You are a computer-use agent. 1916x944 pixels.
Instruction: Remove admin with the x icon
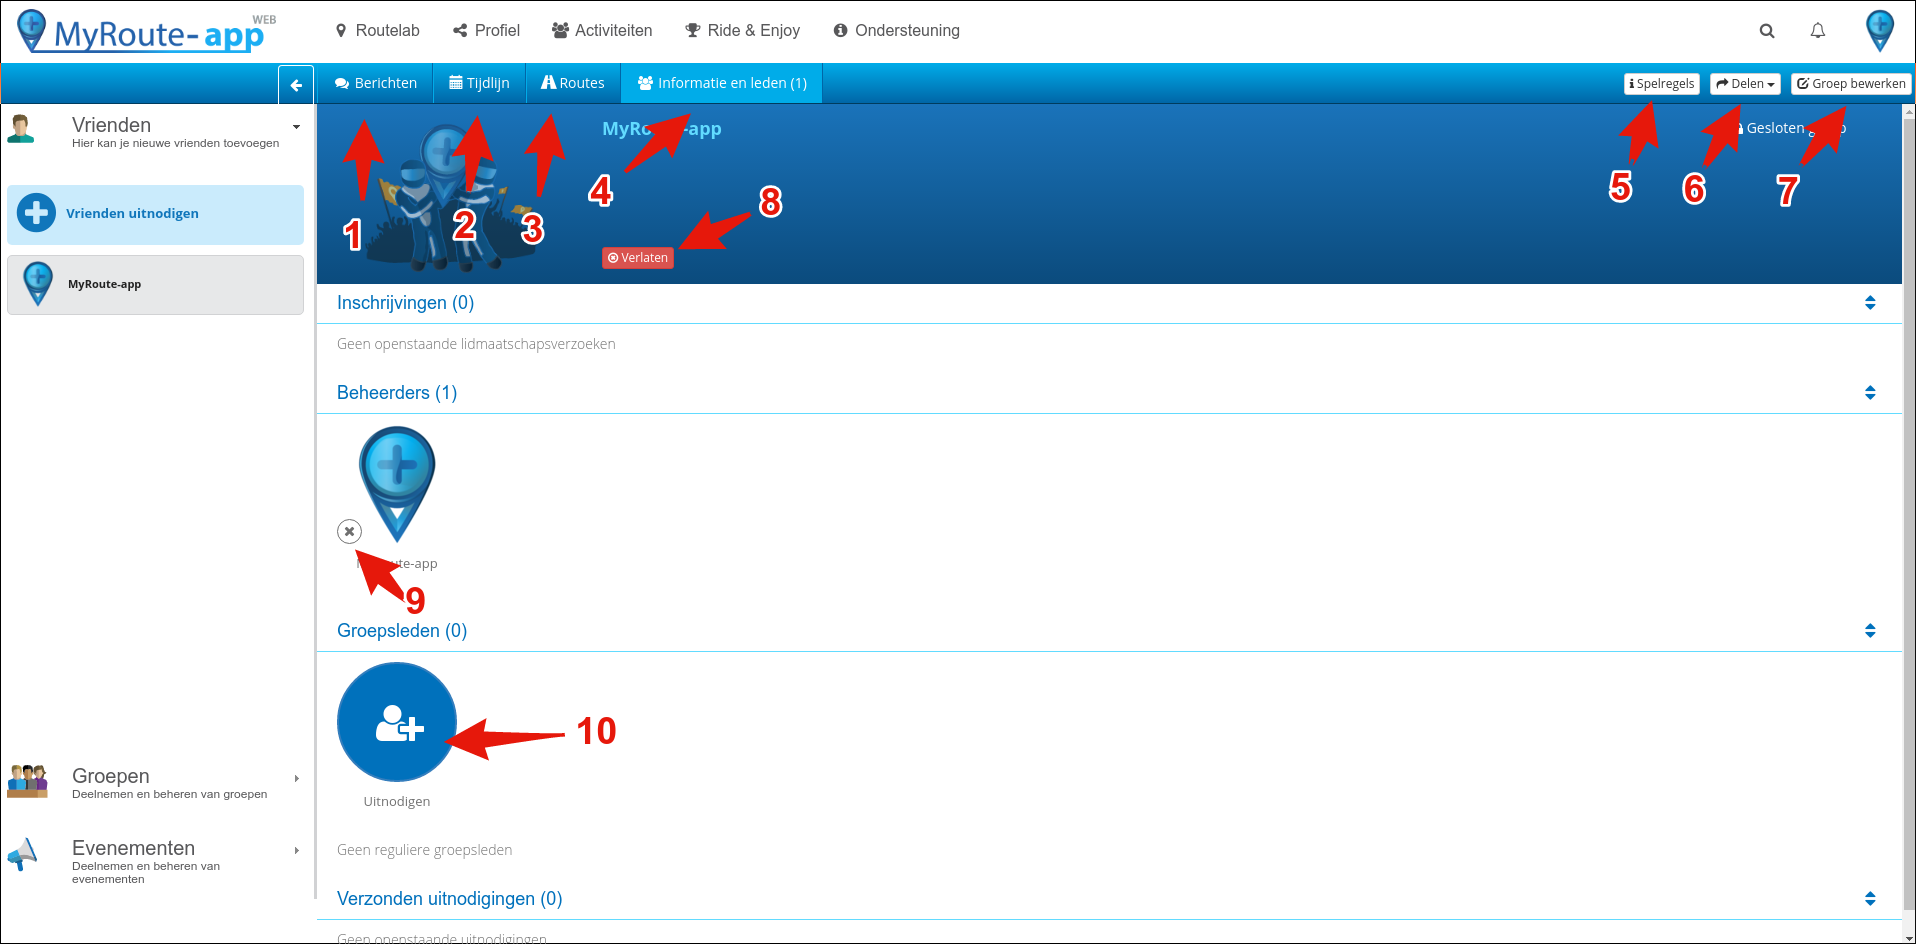point(349,531)
